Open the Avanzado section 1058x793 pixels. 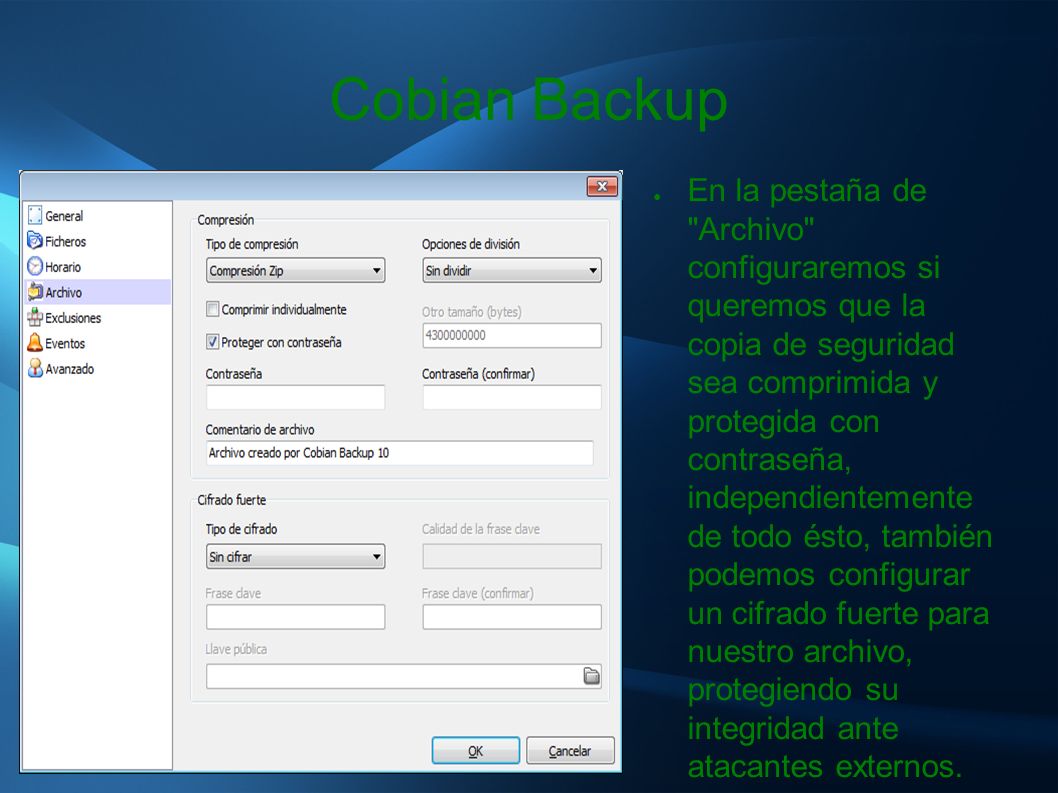97,369
